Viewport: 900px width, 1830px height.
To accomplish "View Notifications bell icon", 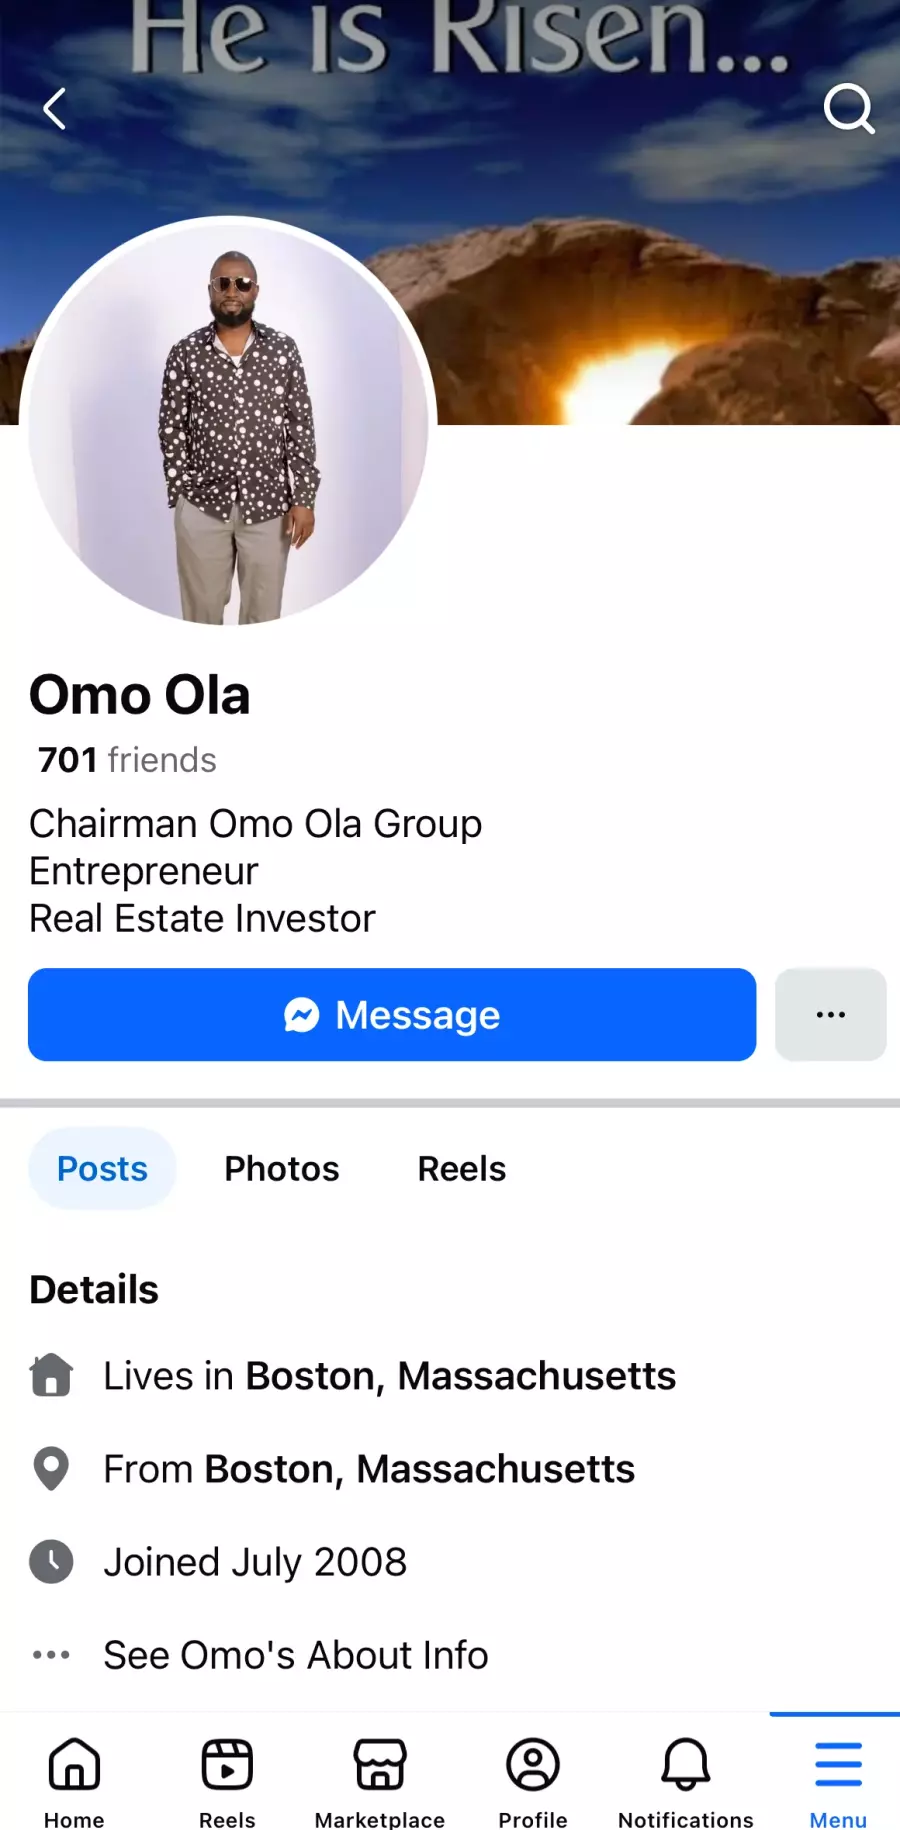I will [x=686, y=1781].
